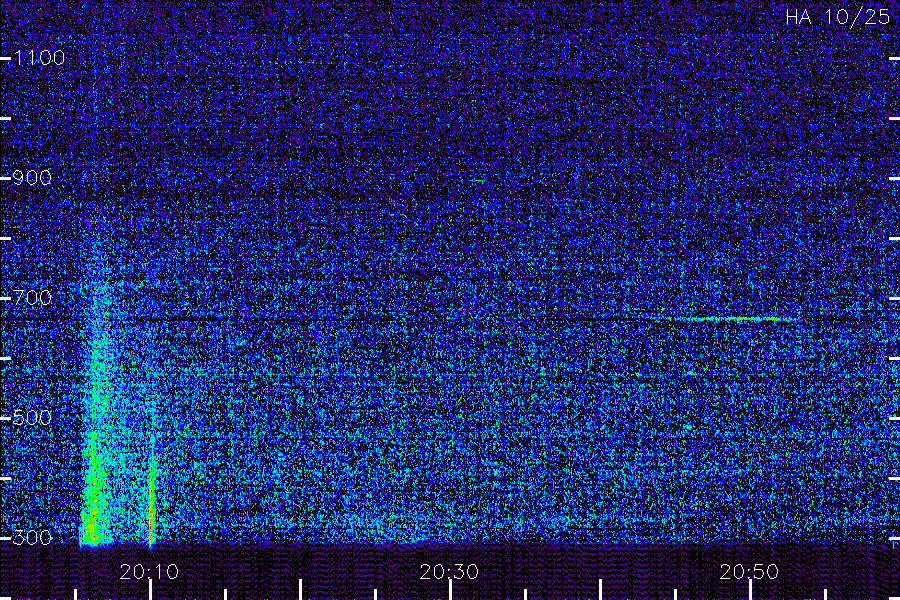Click the HA 10/25 station date label
The image size is (900, 600).
tap(837, 17)
